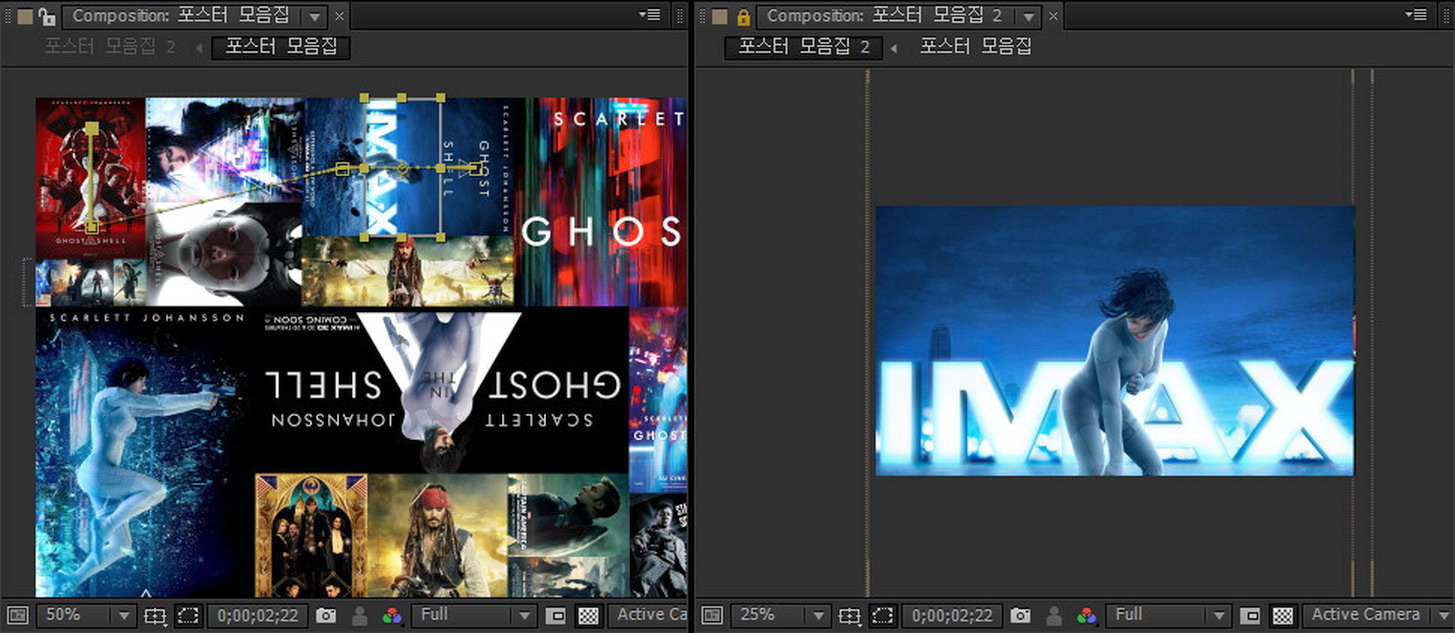The image size is (1455, 633).
Task: Toggle mask and shape path visibility left panel
Action: click(187, 616)
